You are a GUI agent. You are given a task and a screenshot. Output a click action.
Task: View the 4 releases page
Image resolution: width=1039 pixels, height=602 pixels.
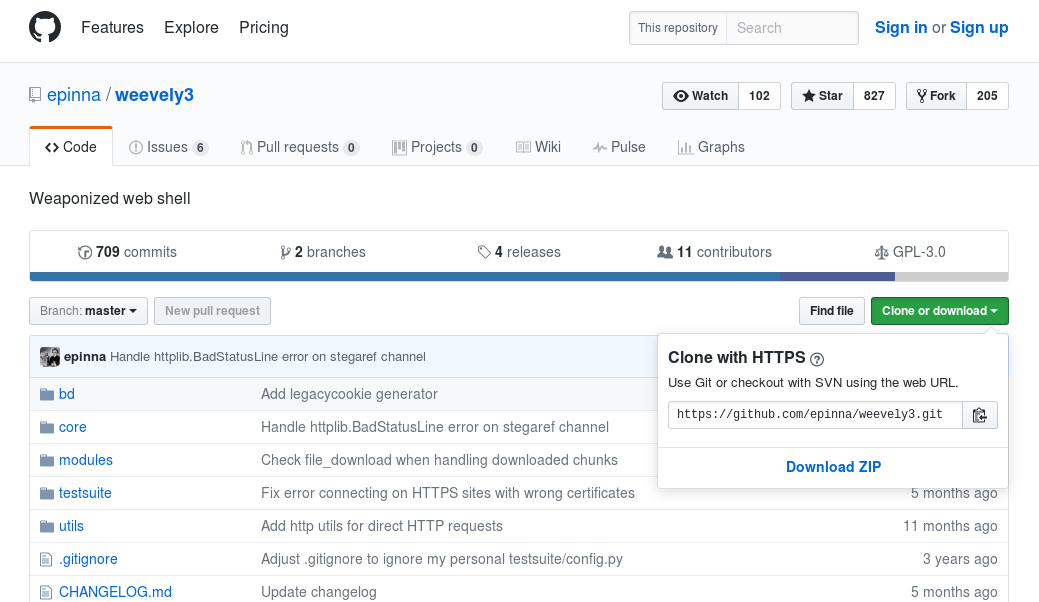(519, 252)
